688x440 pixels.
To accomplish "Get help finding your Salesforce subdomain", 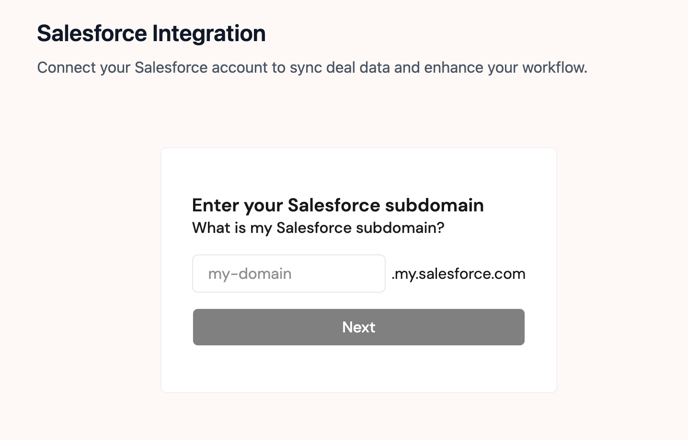I will pos(318,228).
